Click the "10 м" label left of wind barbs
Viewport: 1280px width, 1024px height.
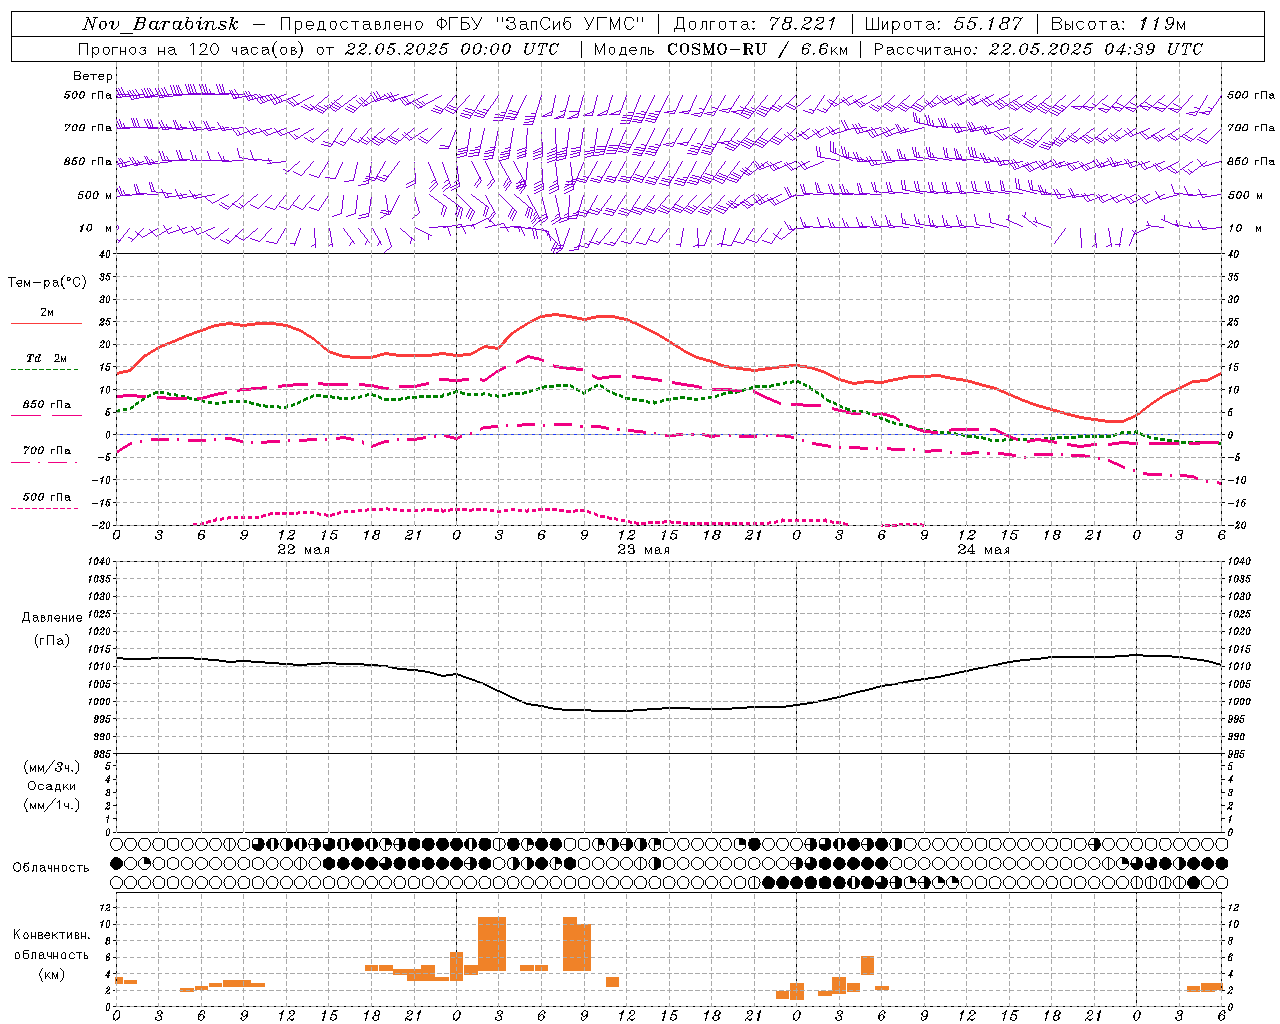[96, 228]
